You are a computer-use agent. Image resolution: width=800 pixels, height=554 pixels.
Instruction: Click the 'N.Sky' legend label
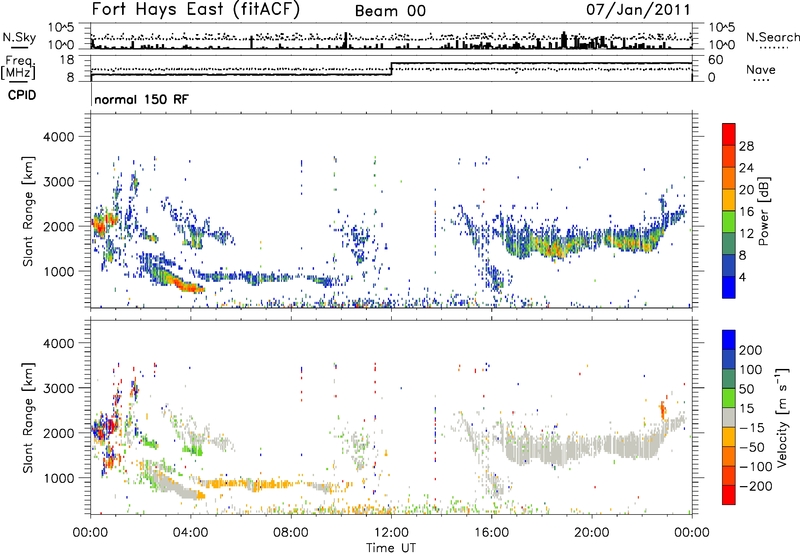19,37
